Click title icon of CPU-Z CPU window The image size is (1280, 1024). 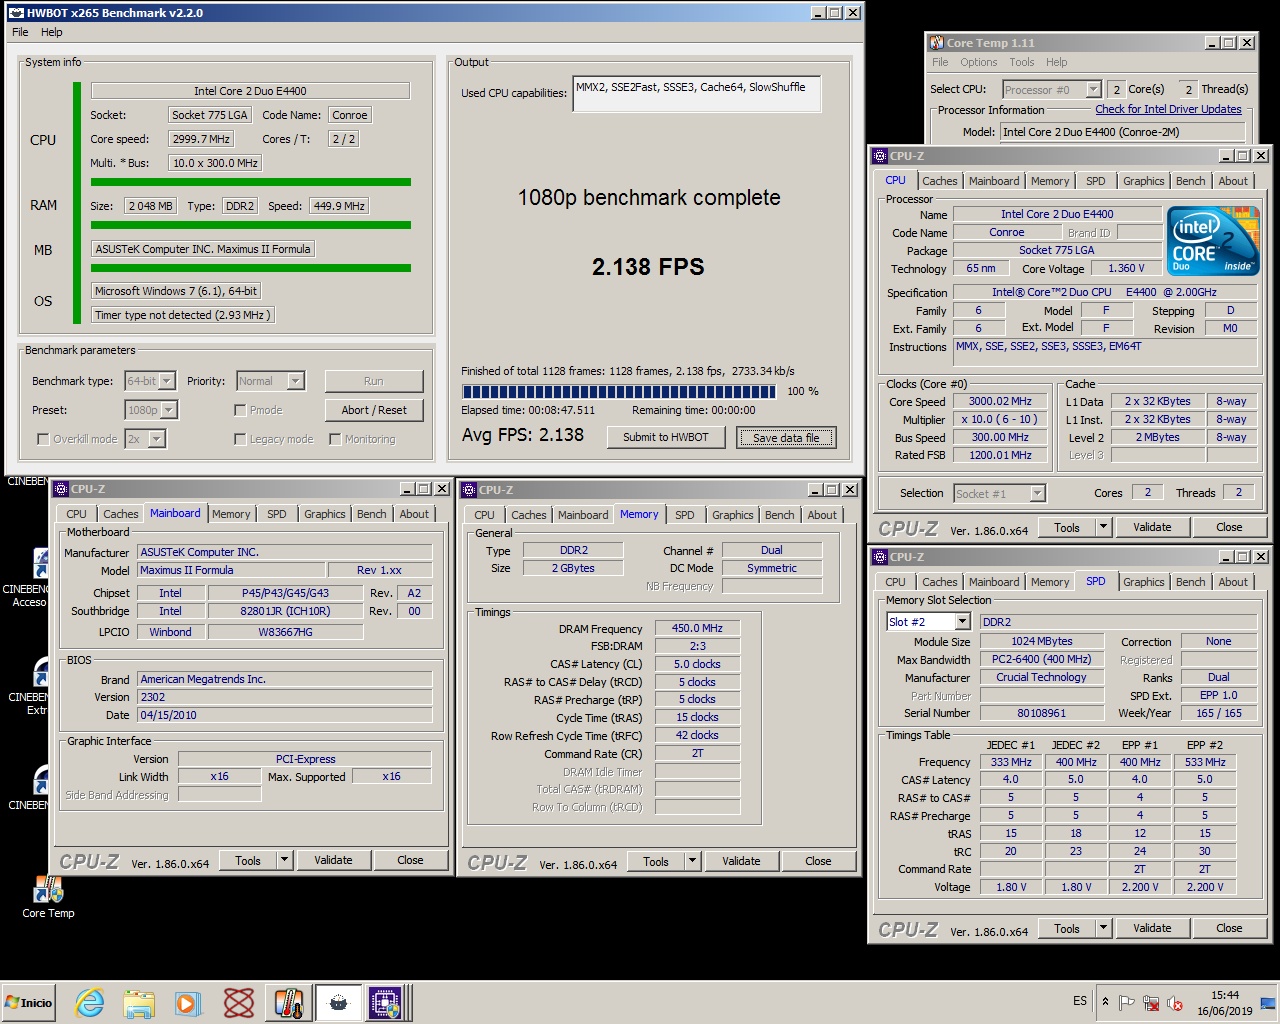tap(881, 156)
